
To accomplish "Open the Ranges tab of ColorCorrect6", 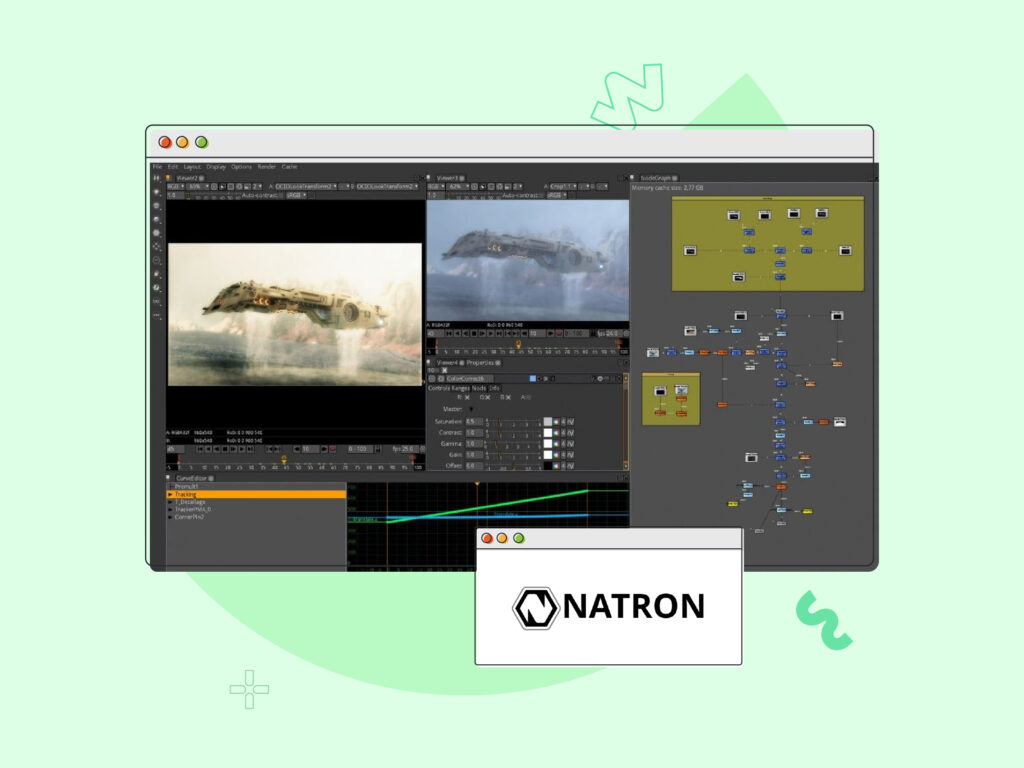I will (x=459, y=388).
